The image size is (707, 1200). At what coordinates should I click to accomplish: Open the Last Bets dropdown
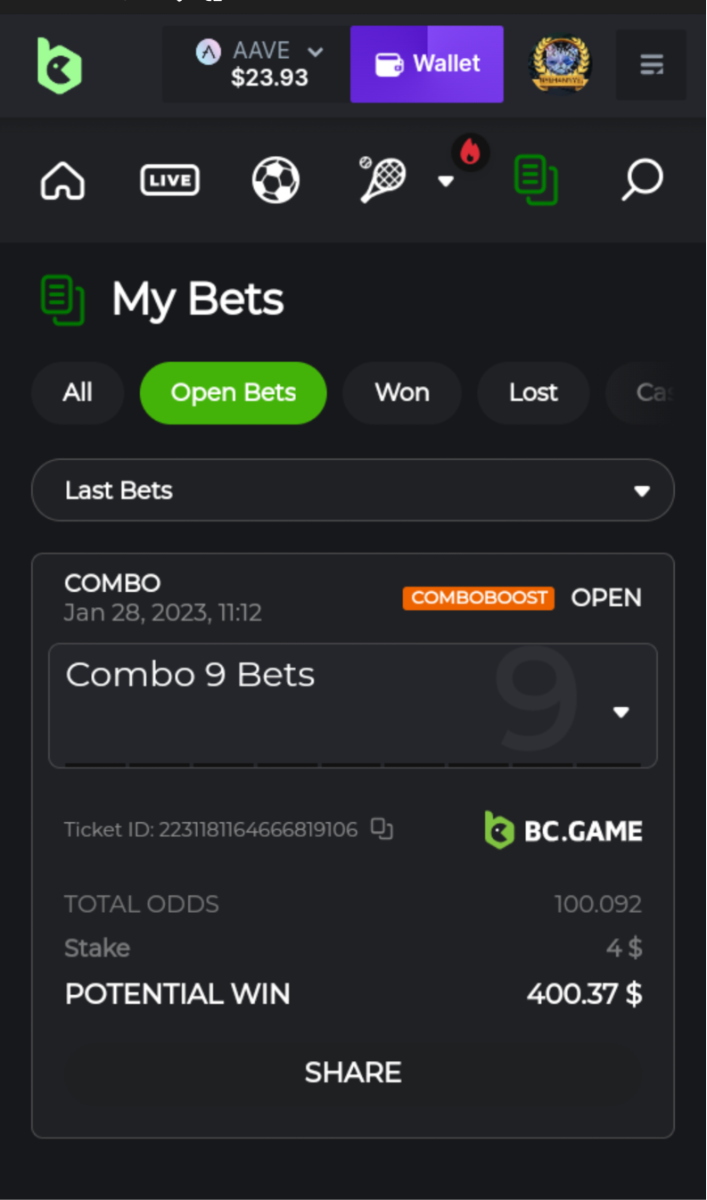point(353,490)
